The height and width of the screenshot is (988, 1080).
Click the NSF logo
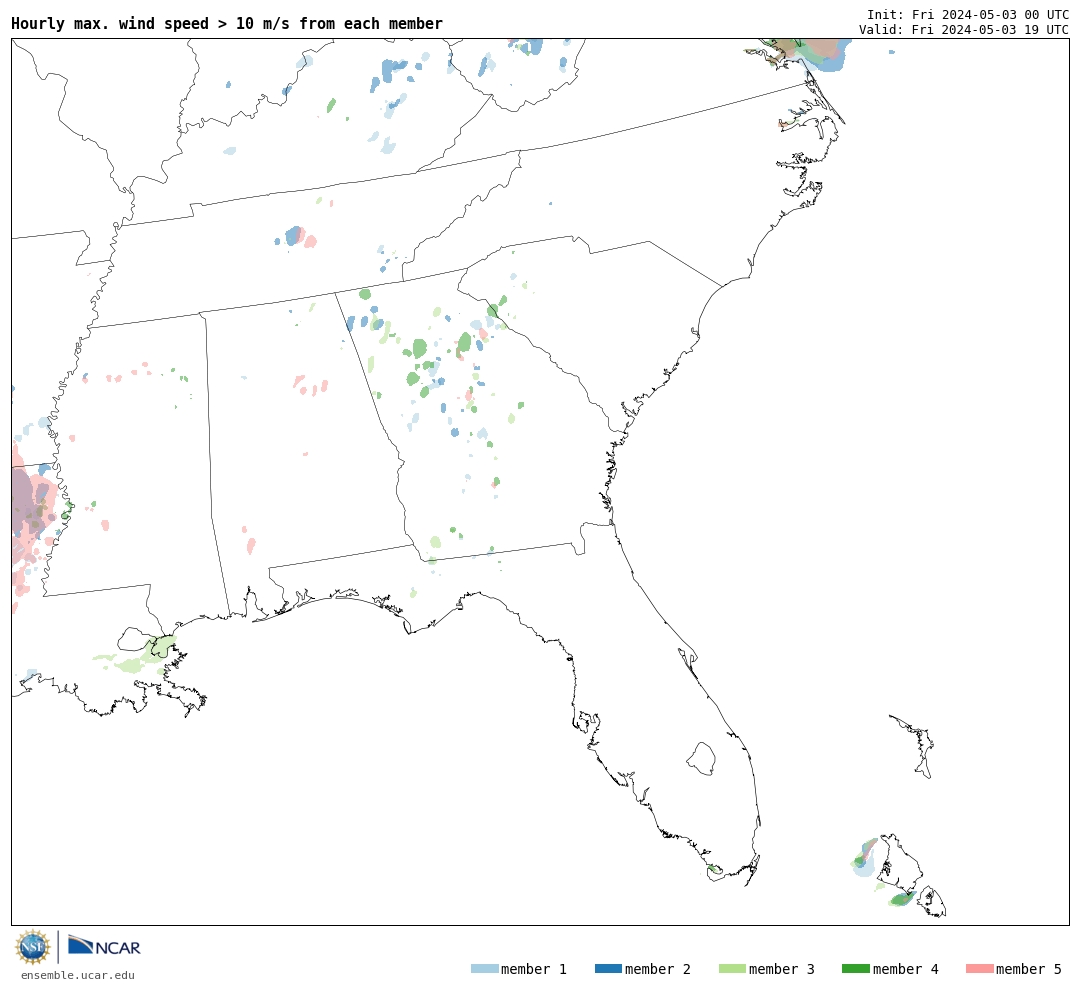click(32, 947)
